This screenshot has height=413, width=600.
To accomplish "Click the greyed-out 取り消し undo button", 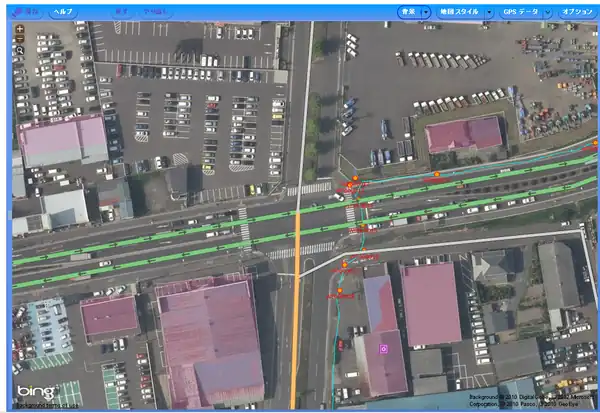I will tap(153, 11).
